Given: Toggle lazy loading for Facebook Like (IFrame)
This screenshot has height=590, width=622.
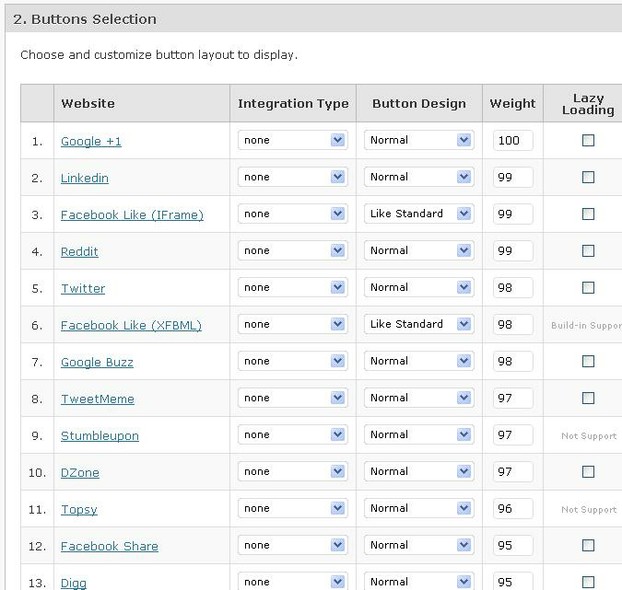Looking at the screenshot, I should 588,214.
